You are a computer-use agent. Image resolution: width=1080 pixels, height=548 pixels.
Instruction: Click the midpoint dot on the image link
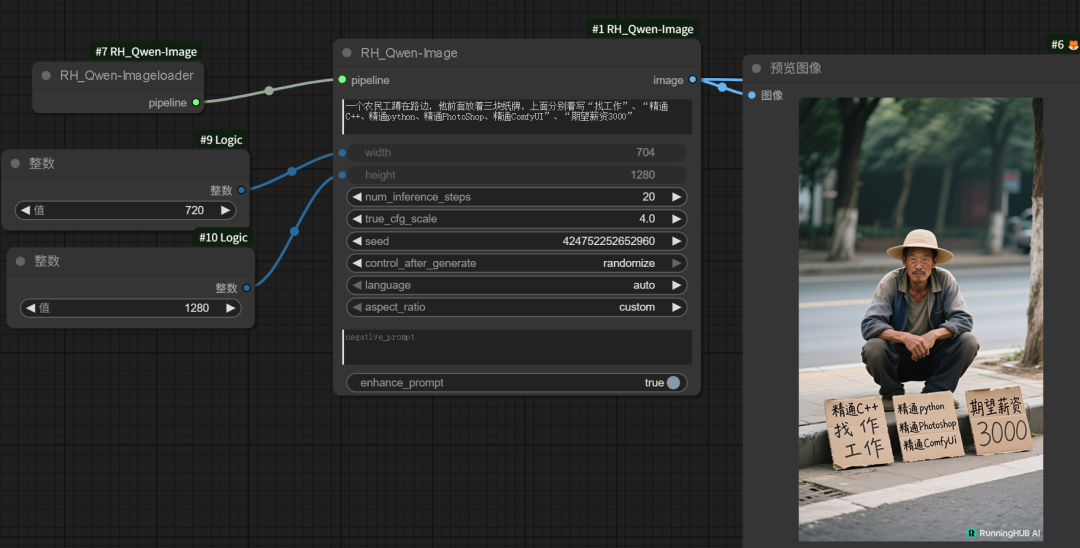pos(722,87)
